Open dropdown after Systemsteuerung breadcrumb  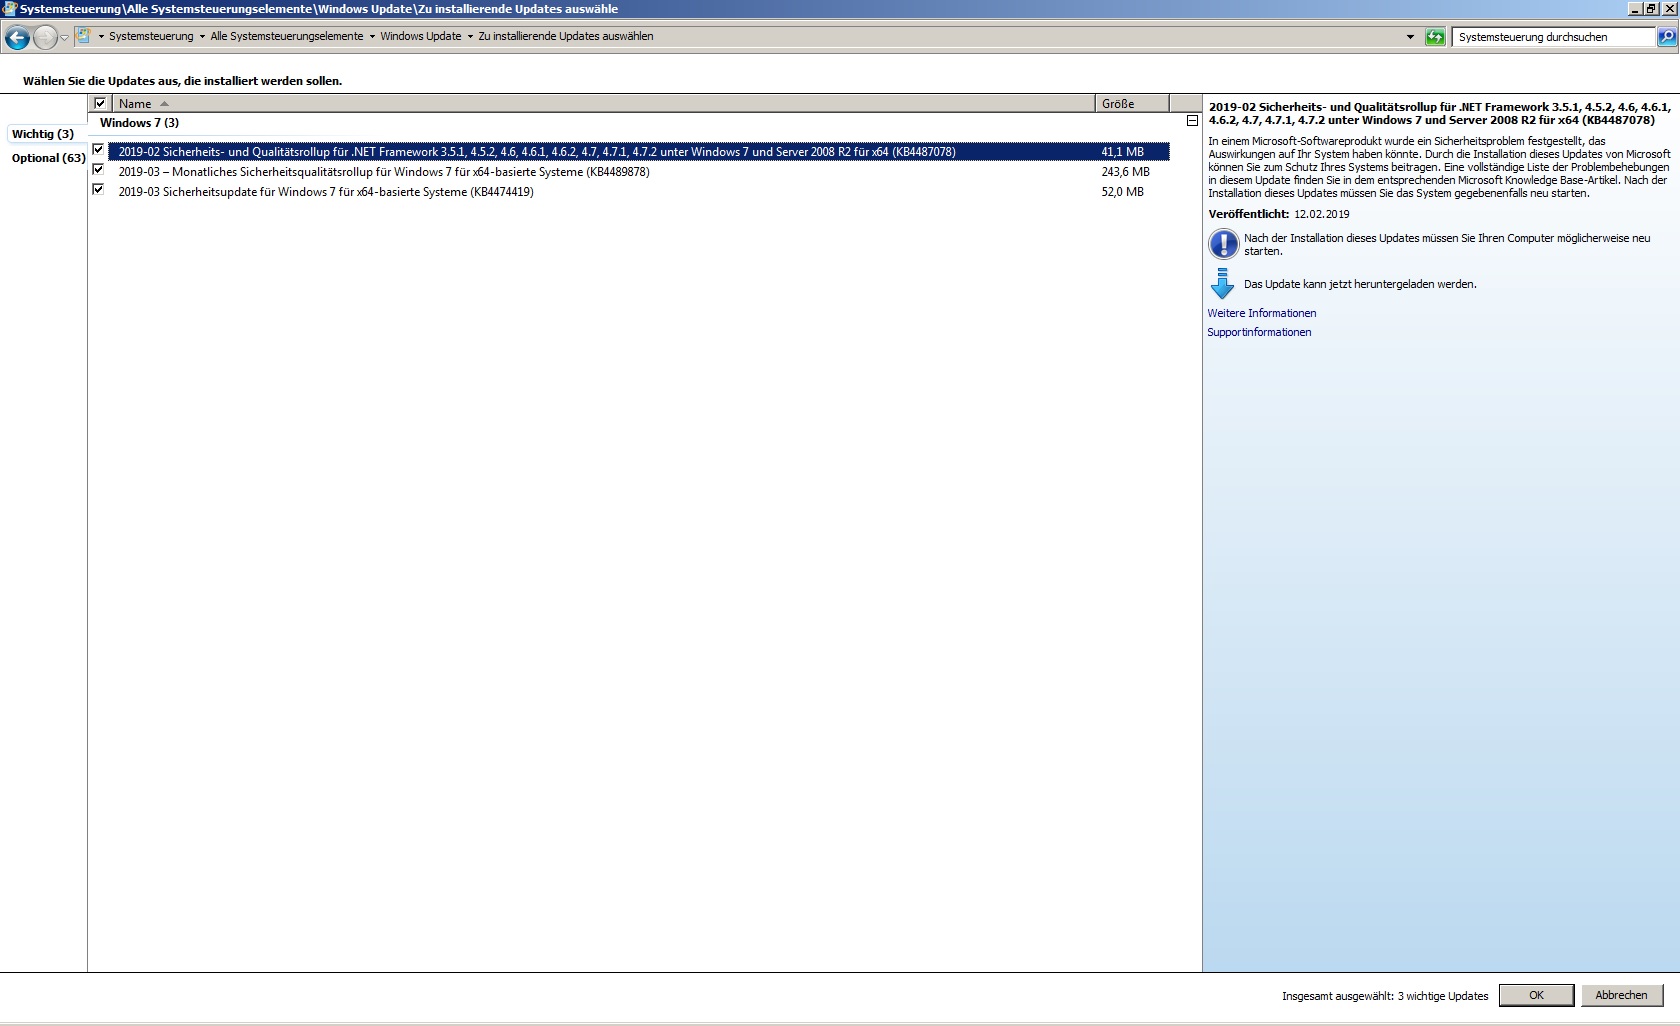click(202, 37)
